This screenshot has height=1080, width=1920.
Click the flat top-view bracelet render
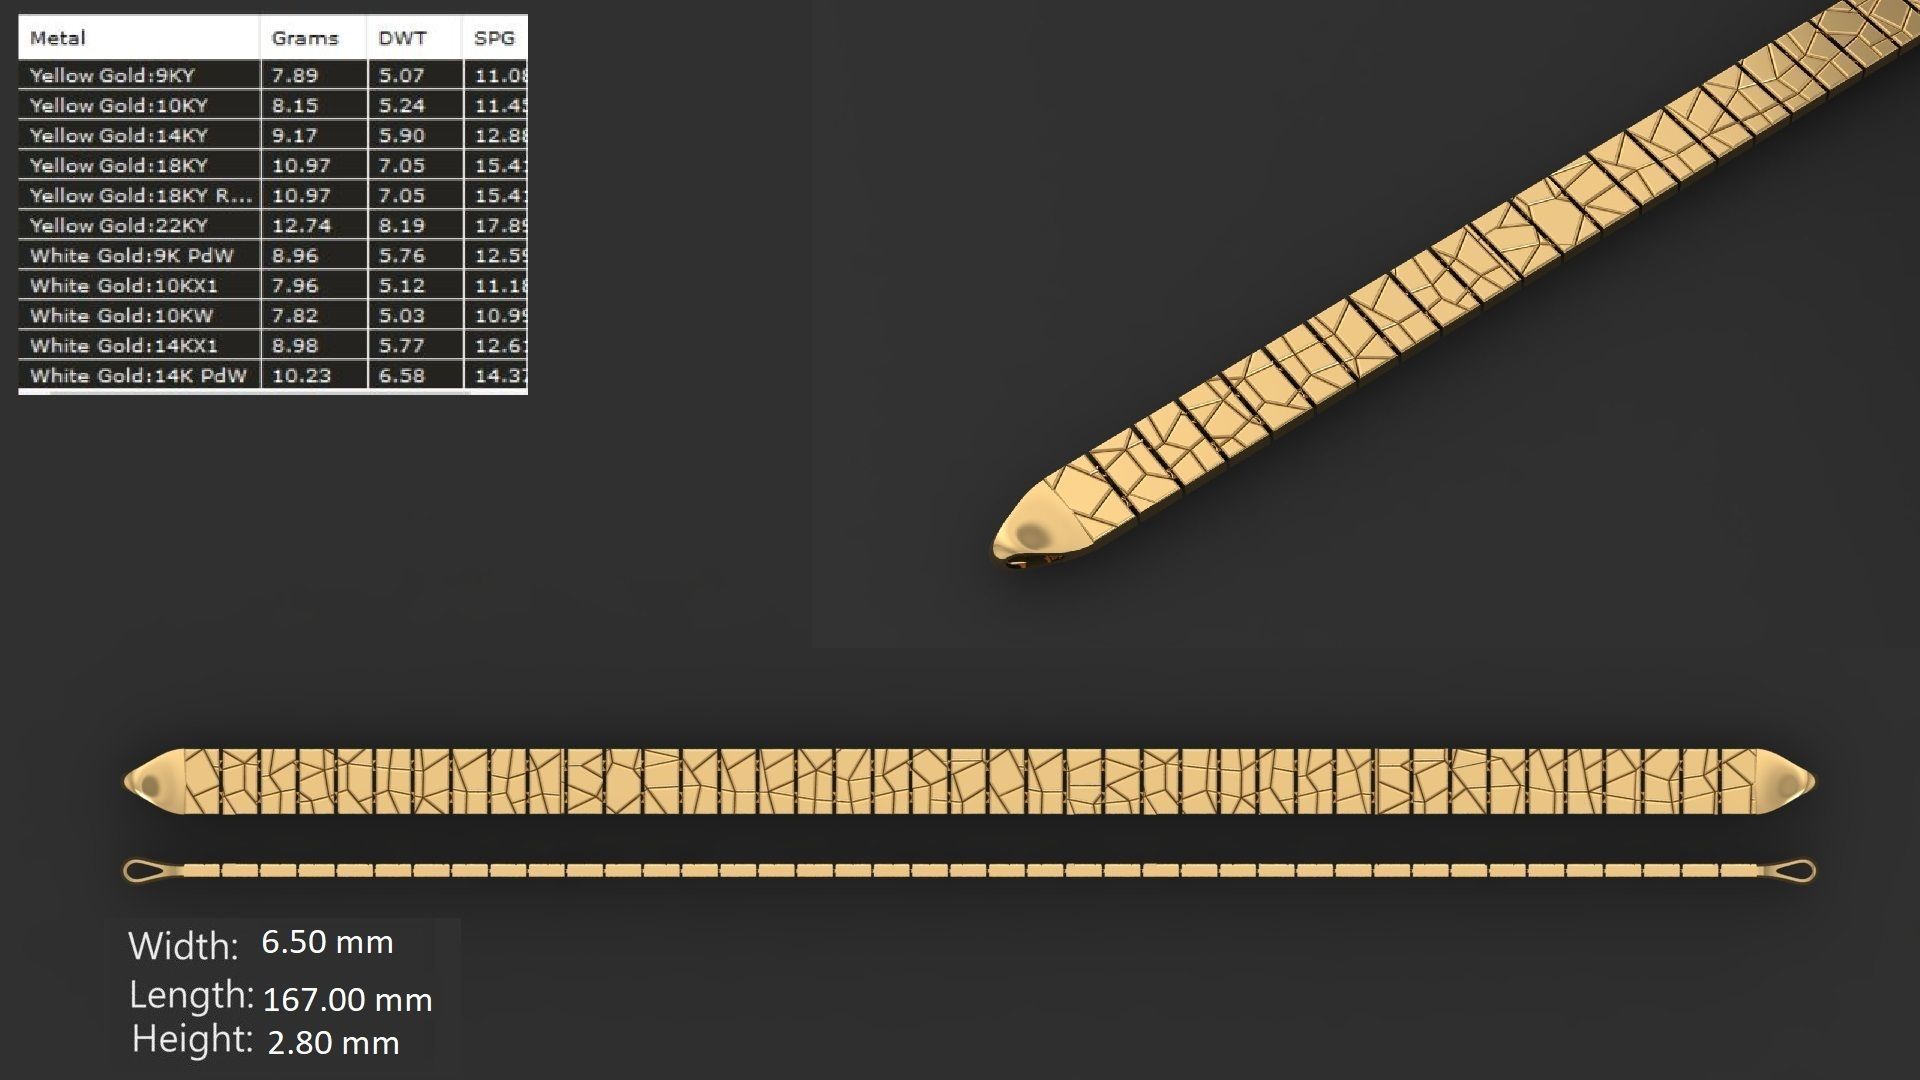click(x=968, y=781)
